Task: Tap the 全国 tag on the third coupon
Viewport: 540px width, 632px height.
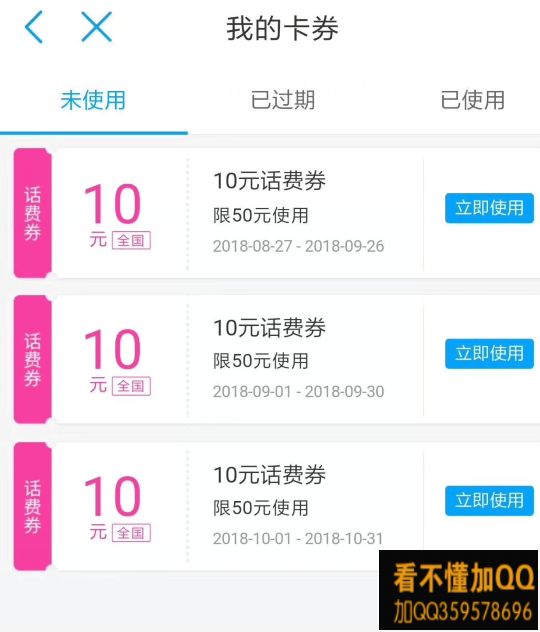Action: click(x=131, y=533)
